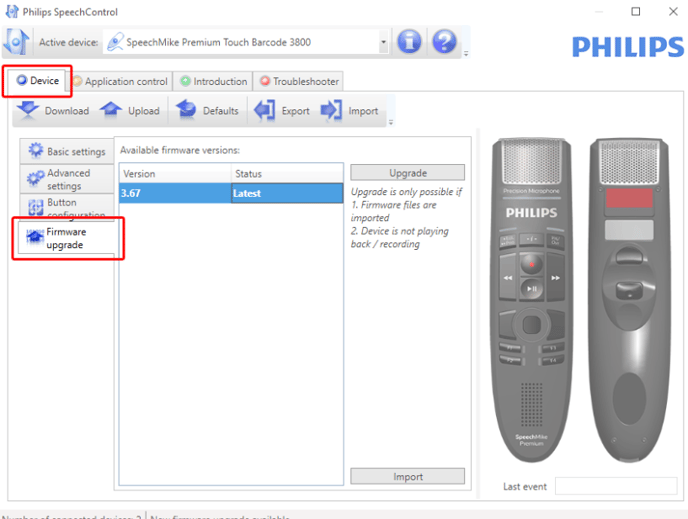688x519 pixels.
Task: Click the Import toolbar icon
Action: pos(331,110)
